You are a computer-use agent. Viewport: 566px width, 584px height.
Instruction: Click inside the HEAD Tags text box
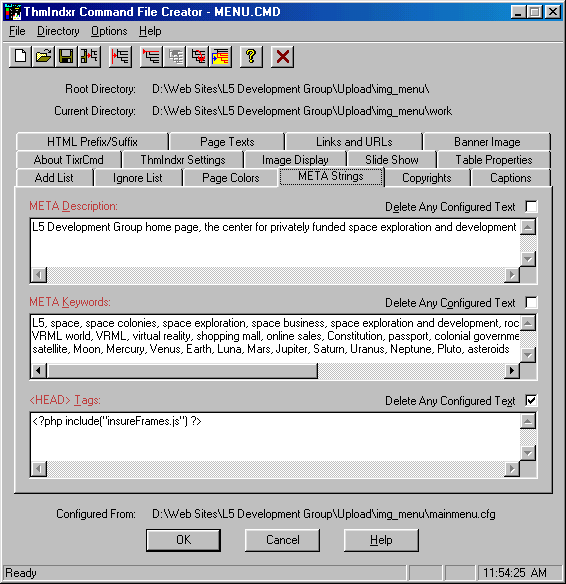coord(275,437)
